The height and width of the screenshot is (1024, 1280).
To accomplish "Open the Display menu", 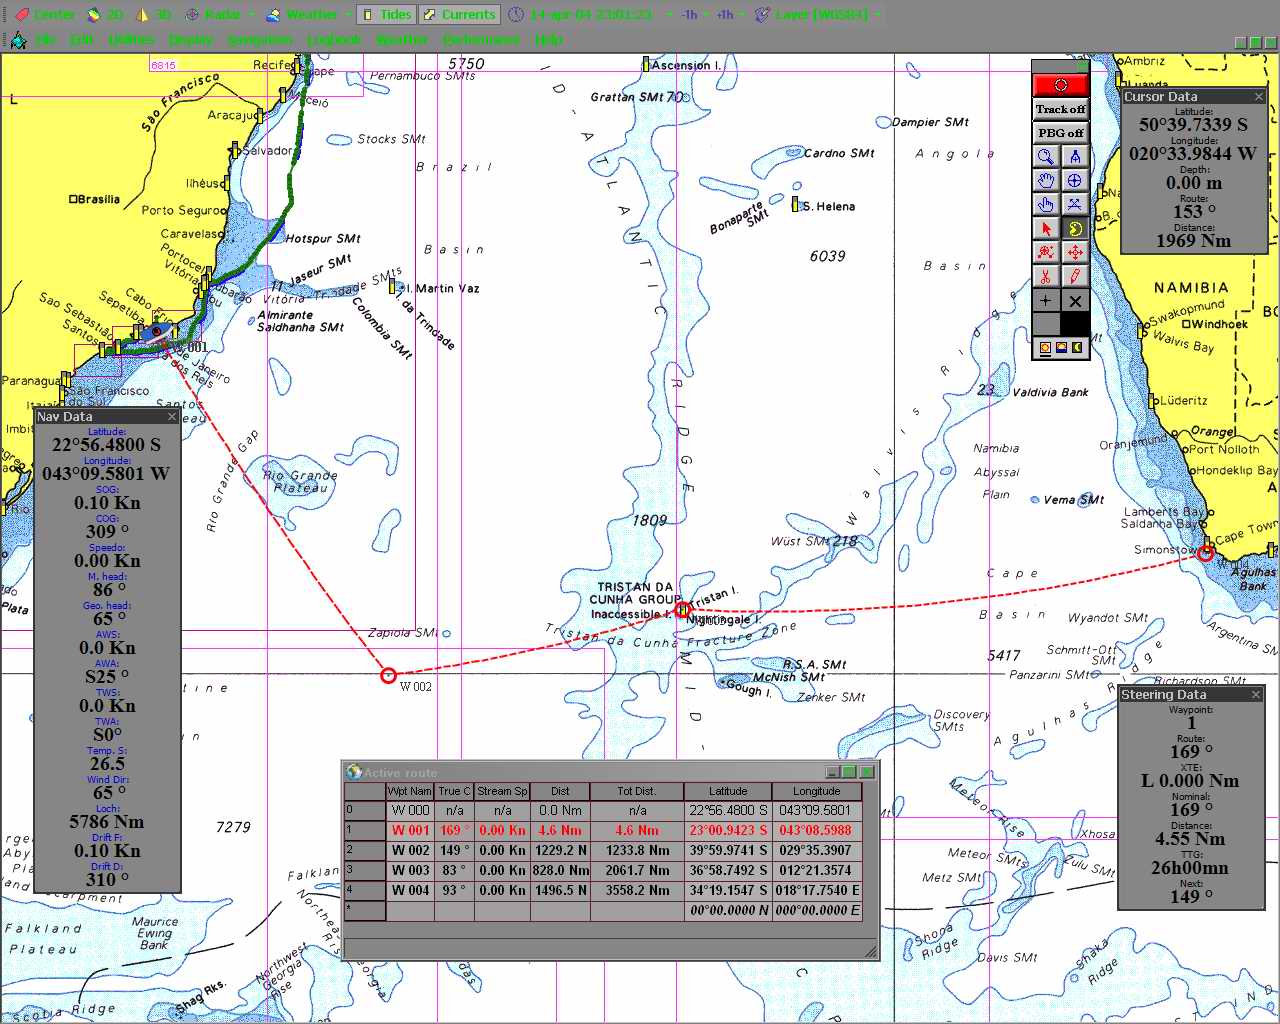I will tap(191, 40).
